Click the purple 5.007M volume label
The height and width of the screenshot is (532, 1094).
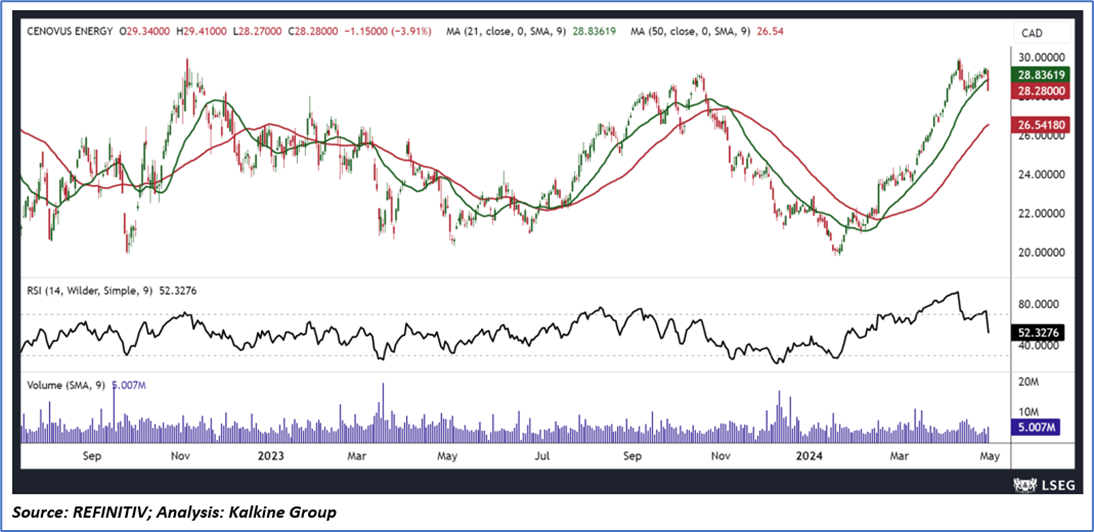[1034, 427]
